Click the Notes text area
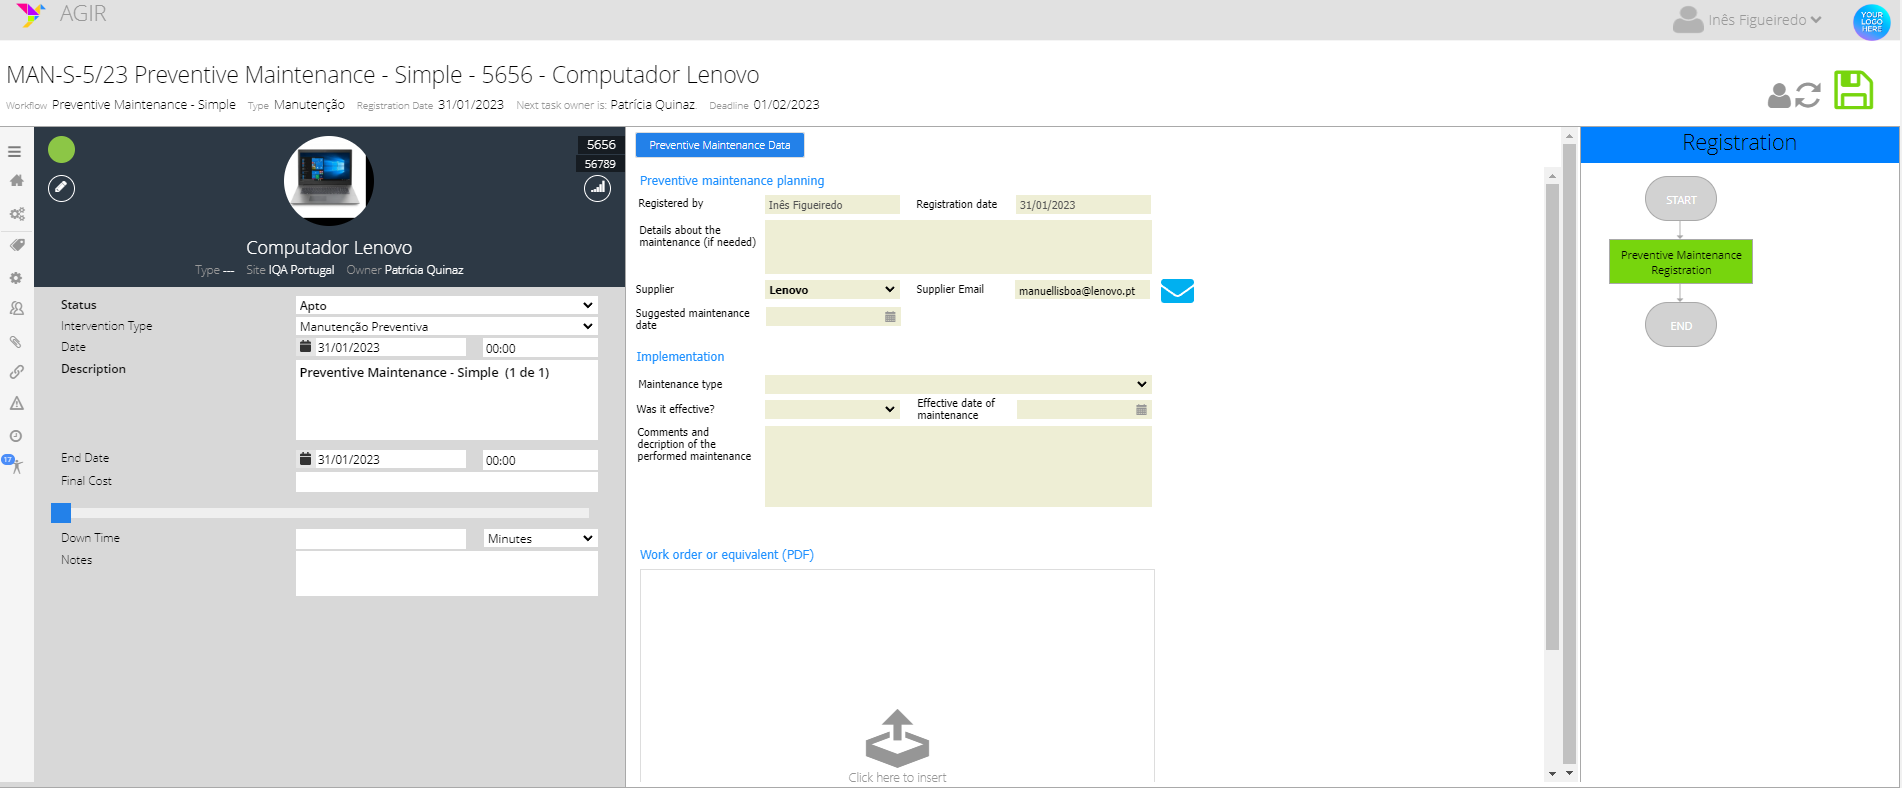Viewport: 1902px width, 788px height. [447, 573]
